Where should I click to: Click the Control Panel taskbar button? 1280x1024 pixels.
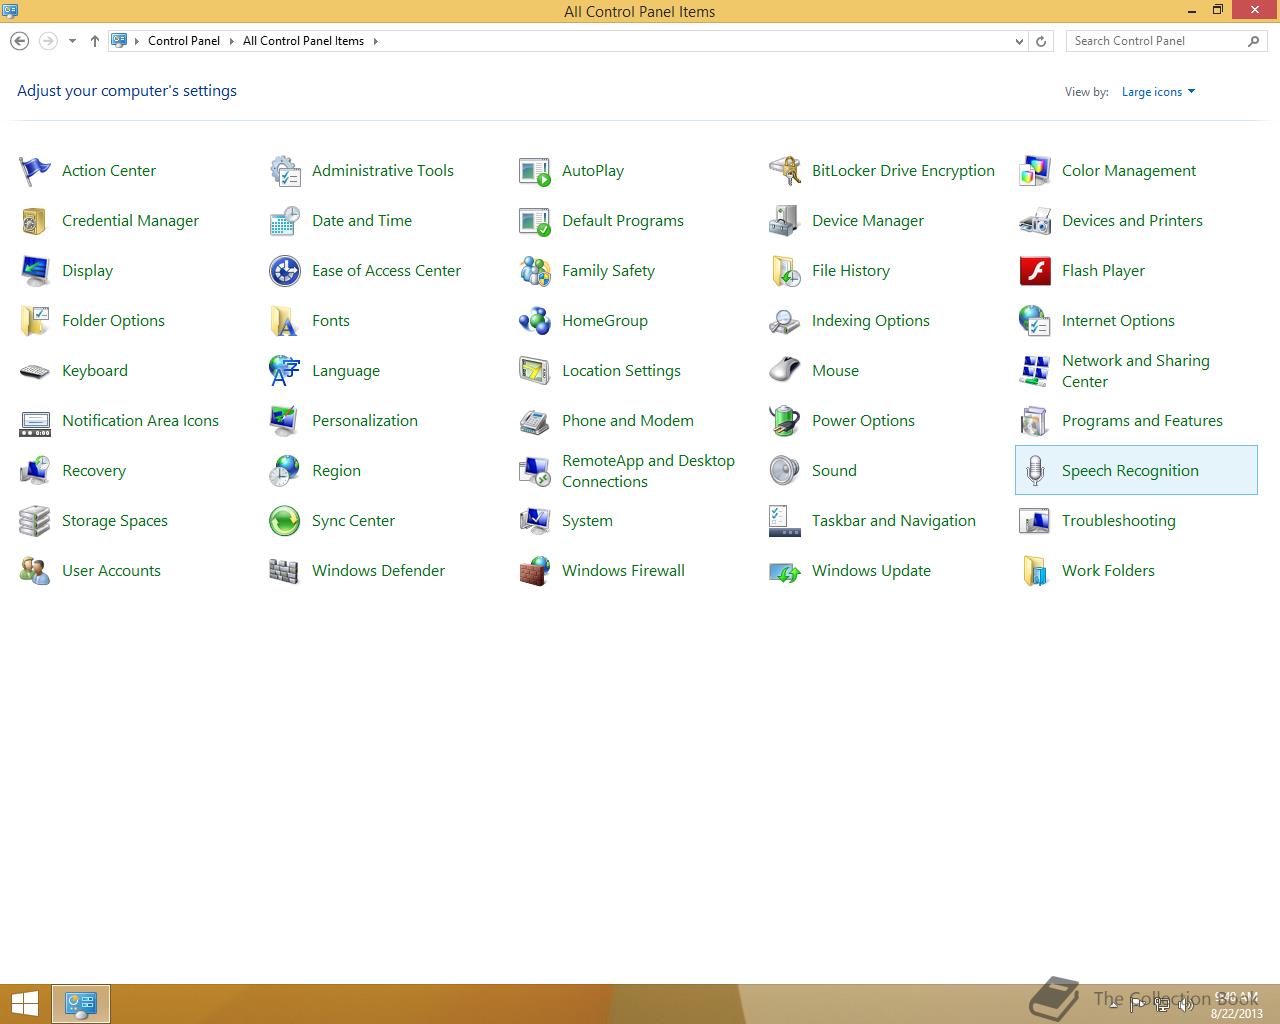pyautogui.click(x=81, y=1004)
